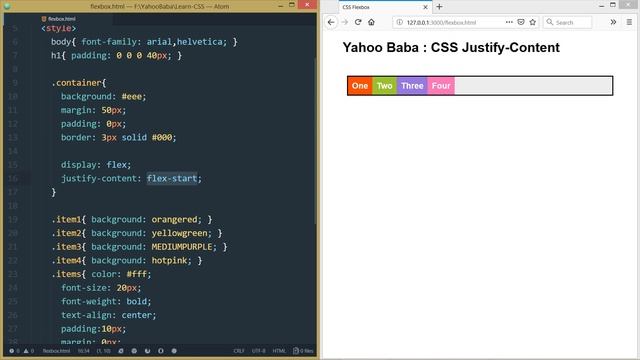Click the flexbox.html file name in status bar
Image resolution: width=640 pixels, height=360 pixels.
(x=57, y=351)
